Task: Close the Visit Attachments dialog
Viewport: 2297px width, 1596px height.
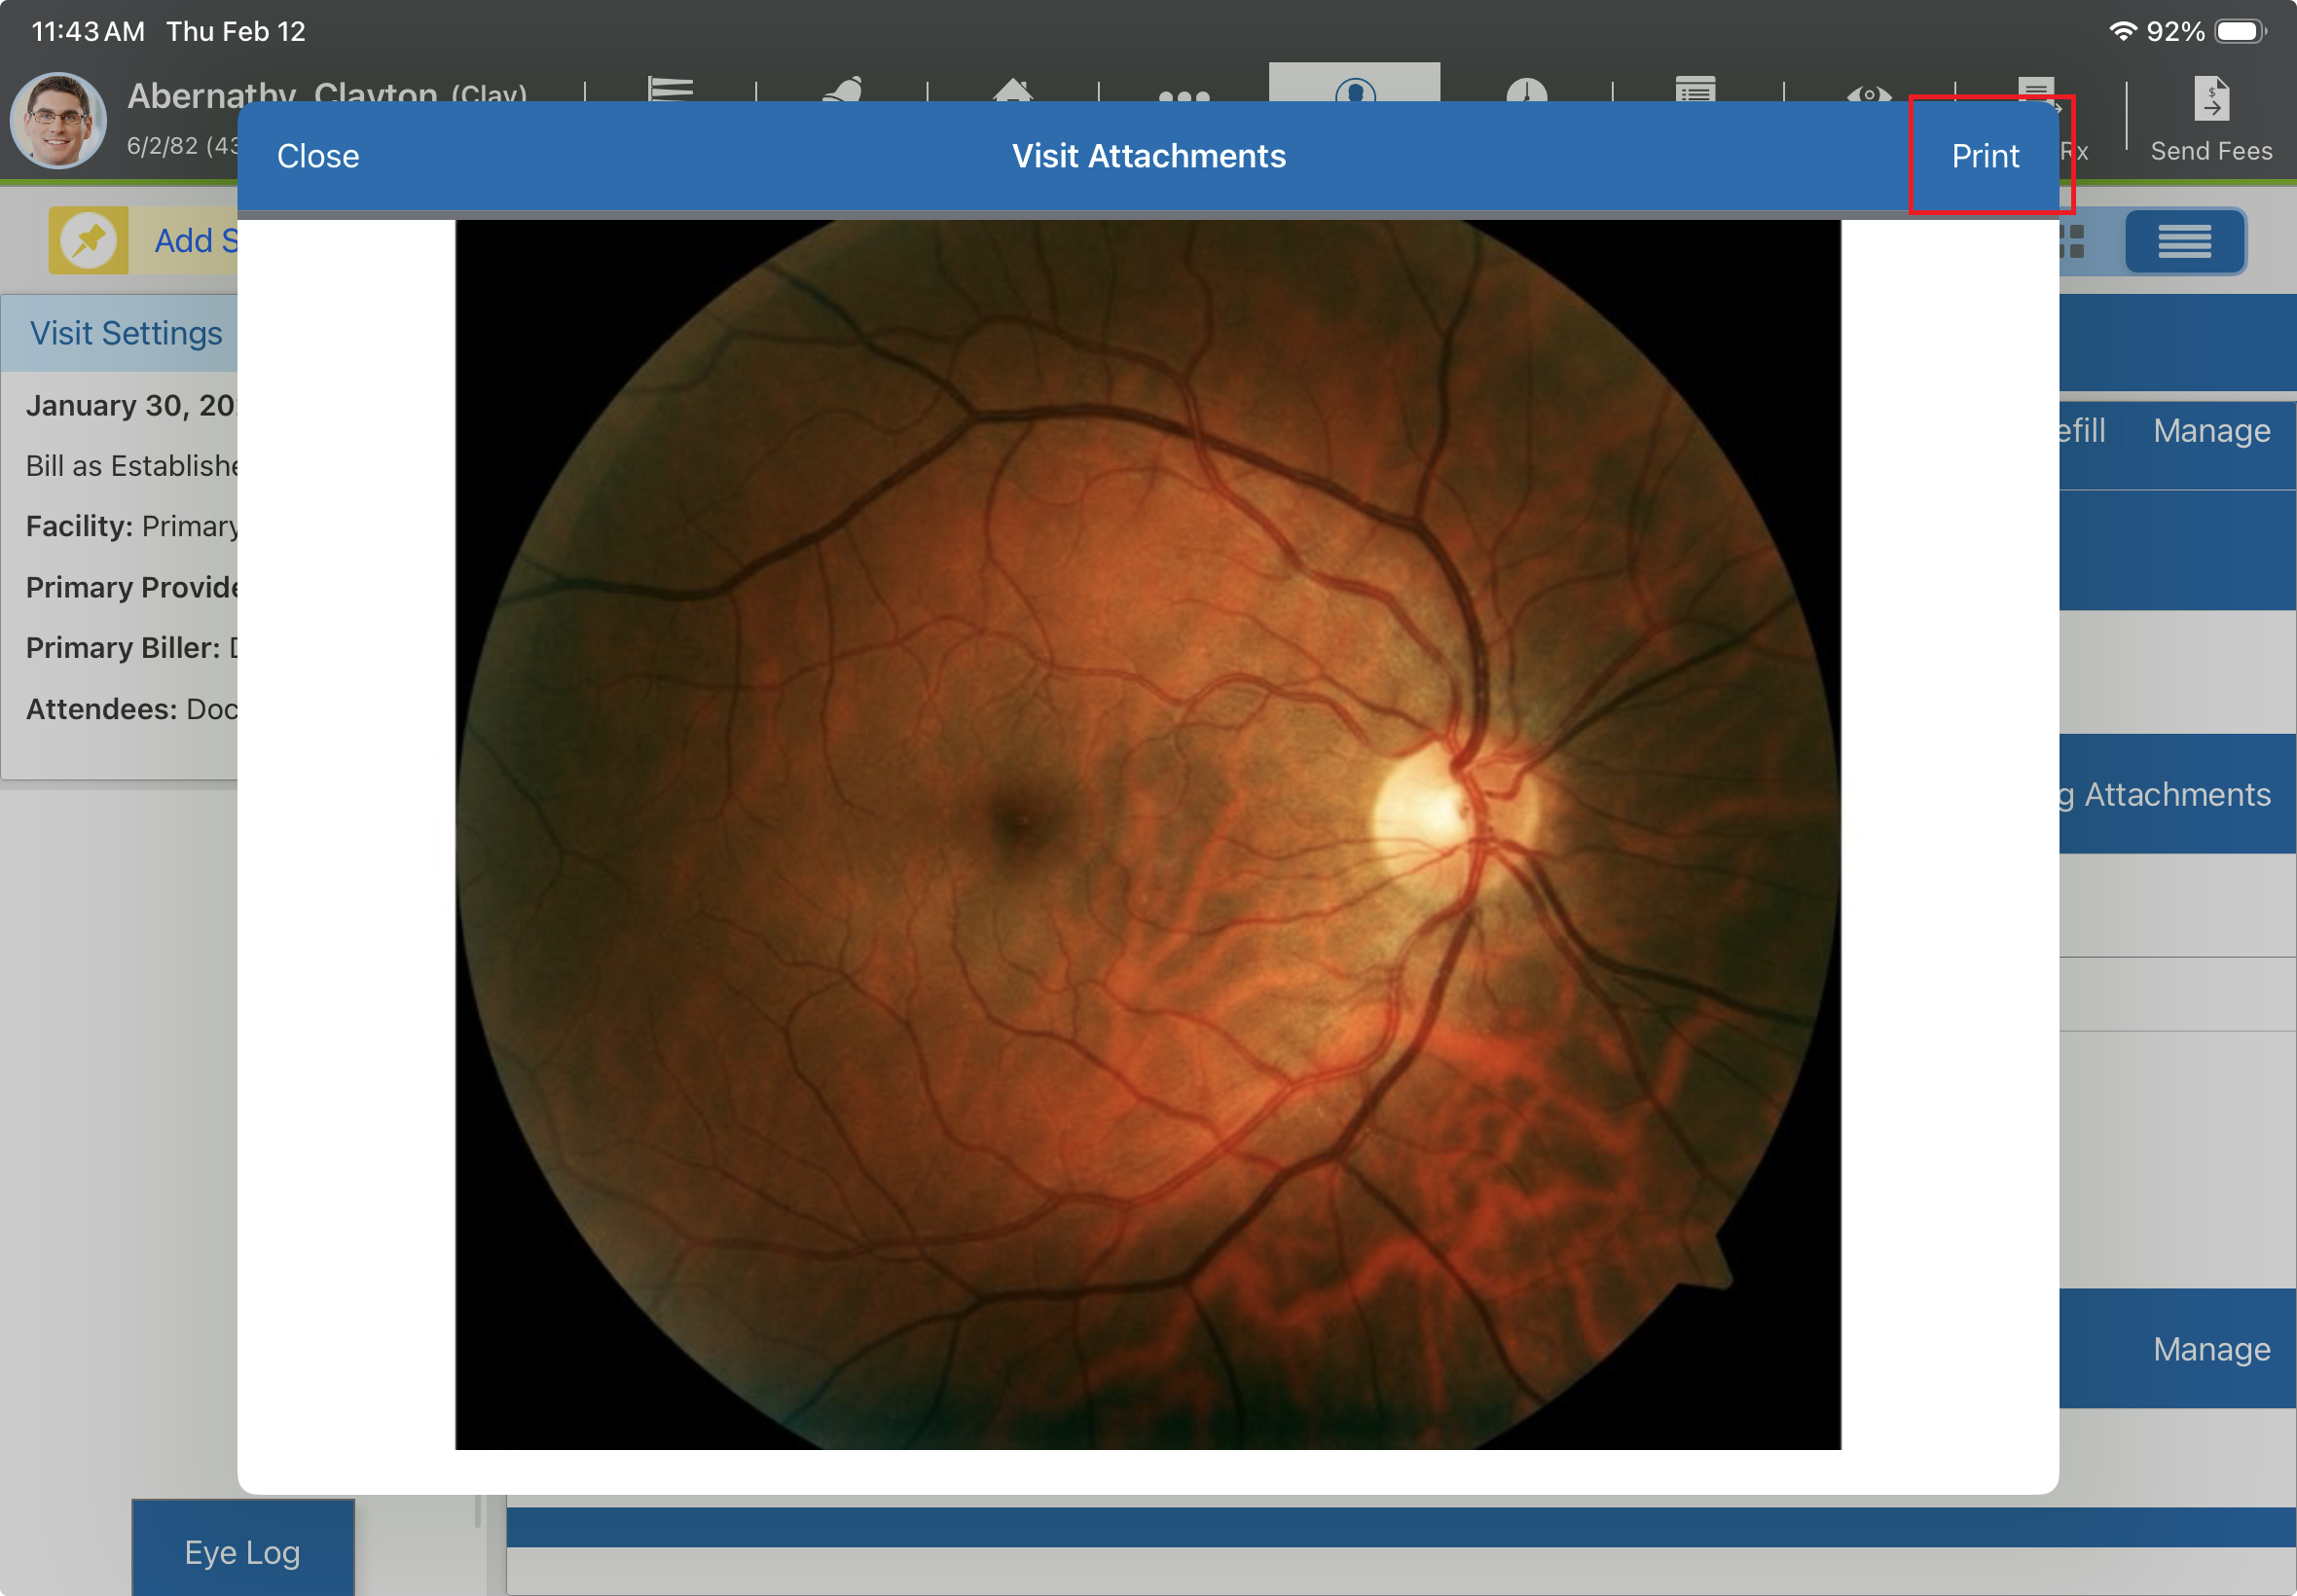Action: coord(317,156)
